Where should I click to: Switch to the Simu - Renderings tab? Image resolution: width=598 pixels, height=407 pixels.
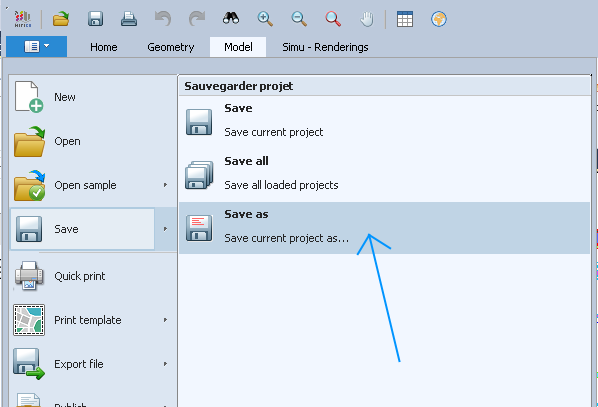click(x=325, y=47)
